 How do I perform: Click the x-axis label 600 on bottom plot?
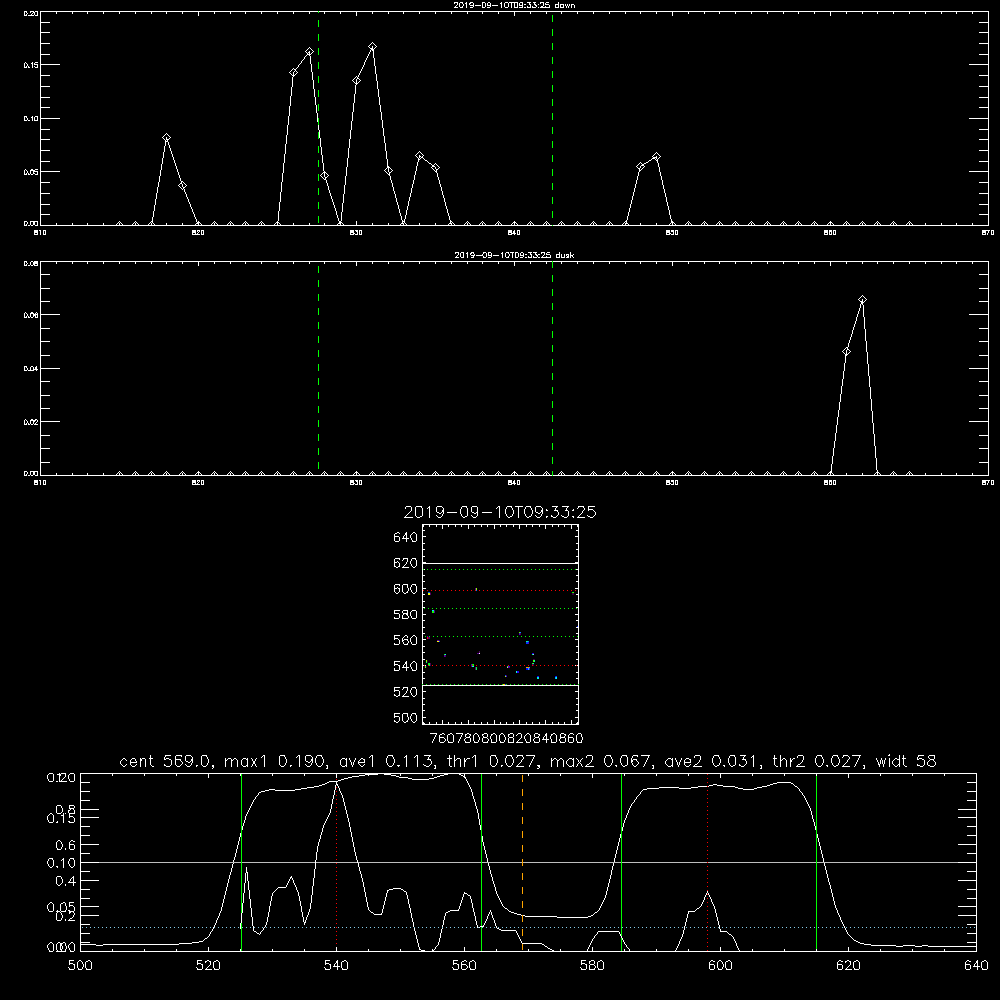pyautogui.click(x=720, y=966)
